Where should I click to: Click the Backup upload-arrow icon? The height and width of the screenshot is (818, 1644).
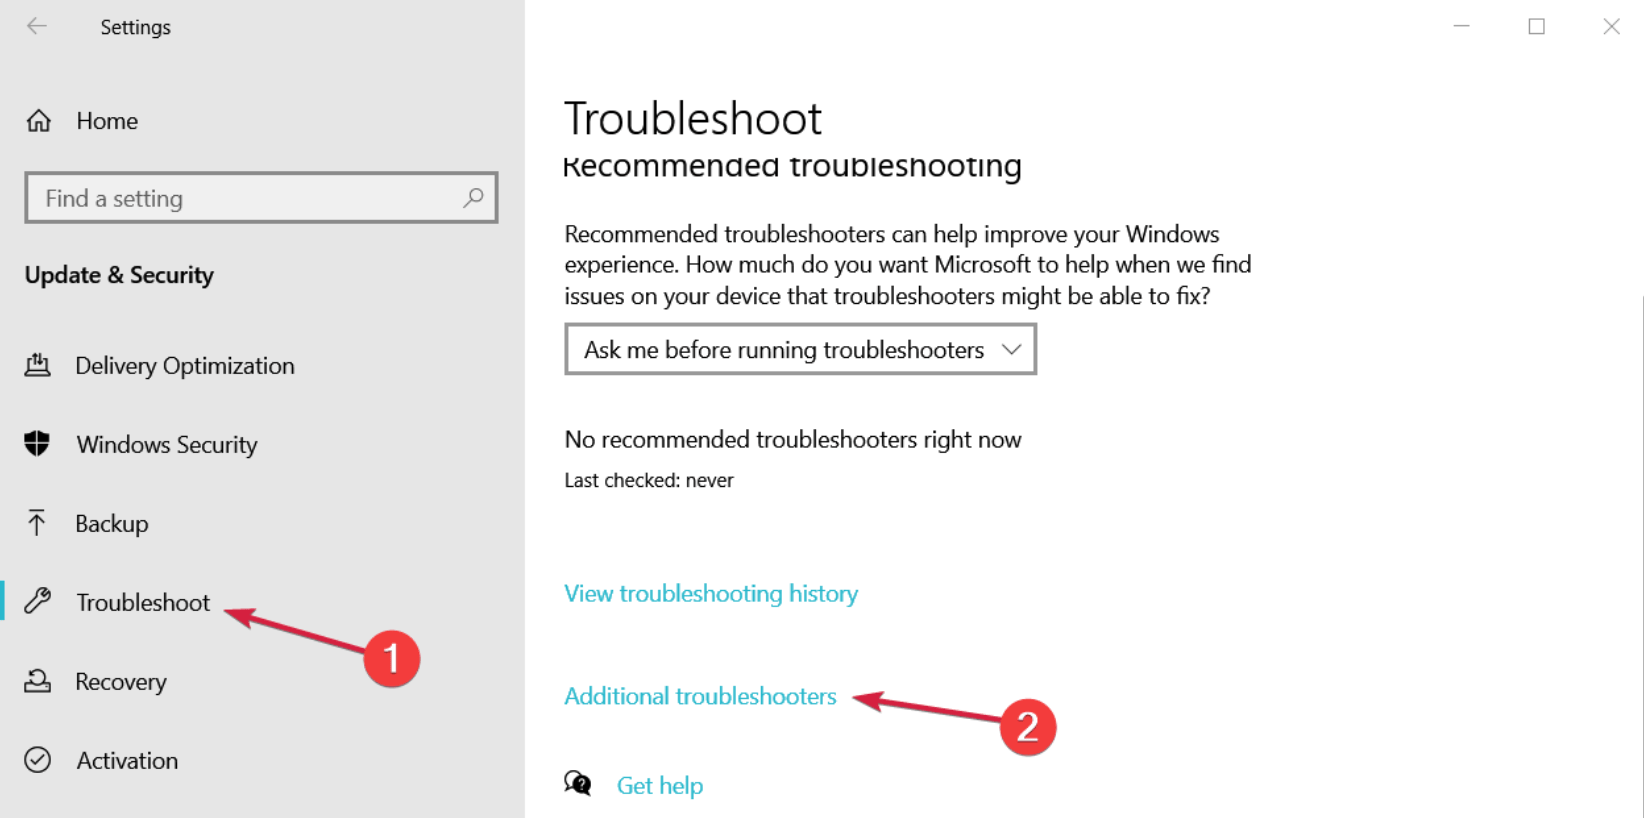point(38,523)
